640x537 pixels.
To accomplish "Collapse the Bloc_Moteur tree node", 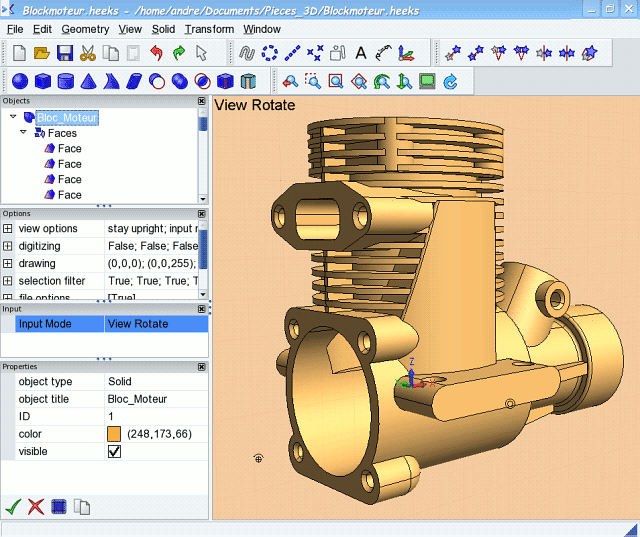I will pyautogui.click(x=13, y=117).
